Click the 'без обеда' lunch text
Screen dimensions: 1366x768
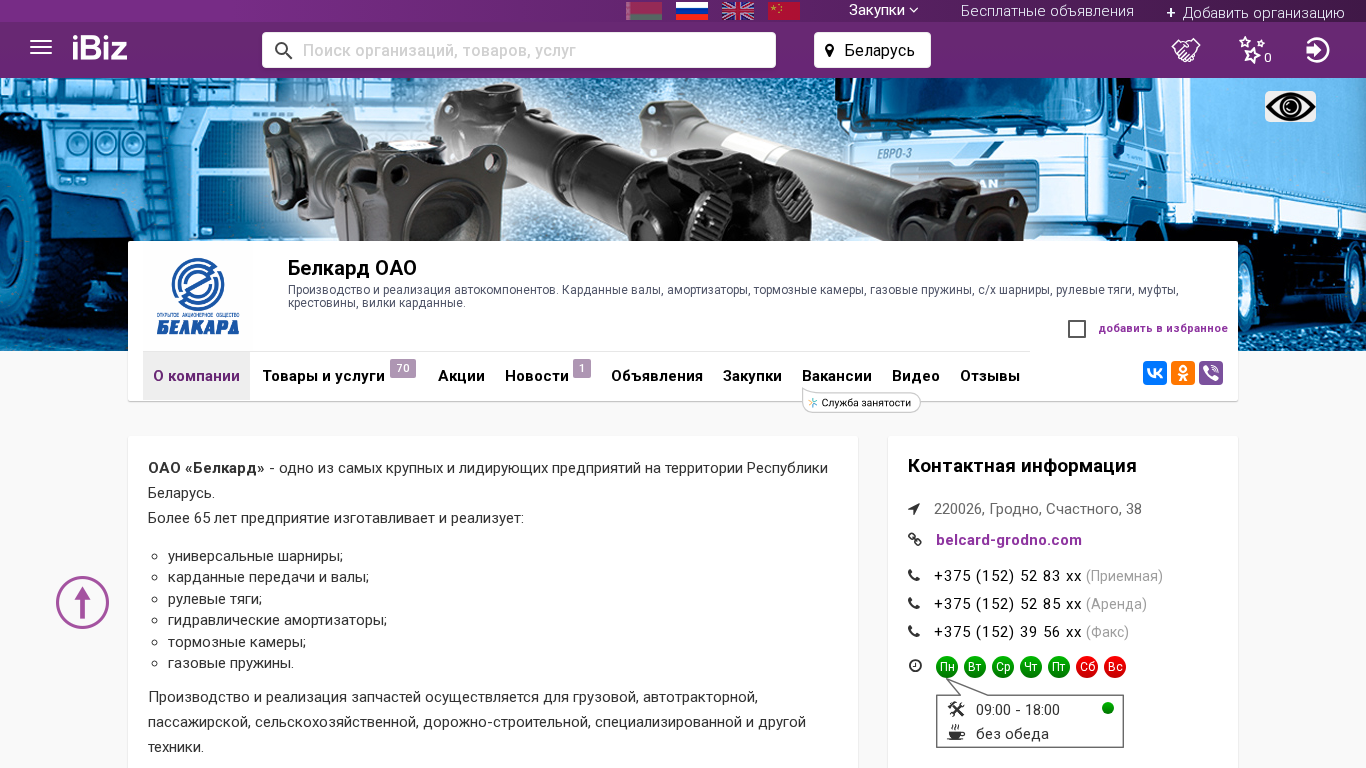[1012, 734]
